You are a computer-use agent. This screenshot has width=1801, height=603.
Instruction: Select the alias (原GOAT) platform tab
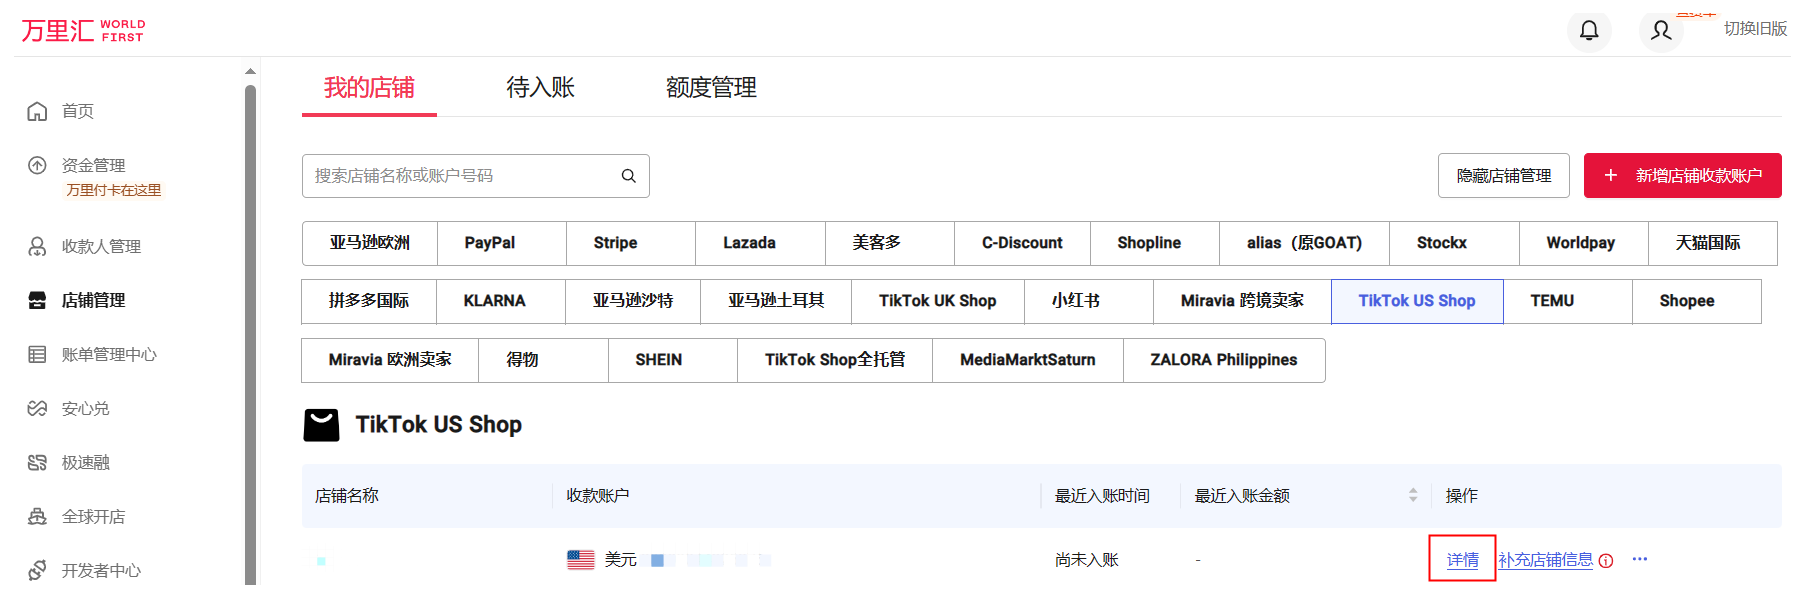pos(1305,243)
